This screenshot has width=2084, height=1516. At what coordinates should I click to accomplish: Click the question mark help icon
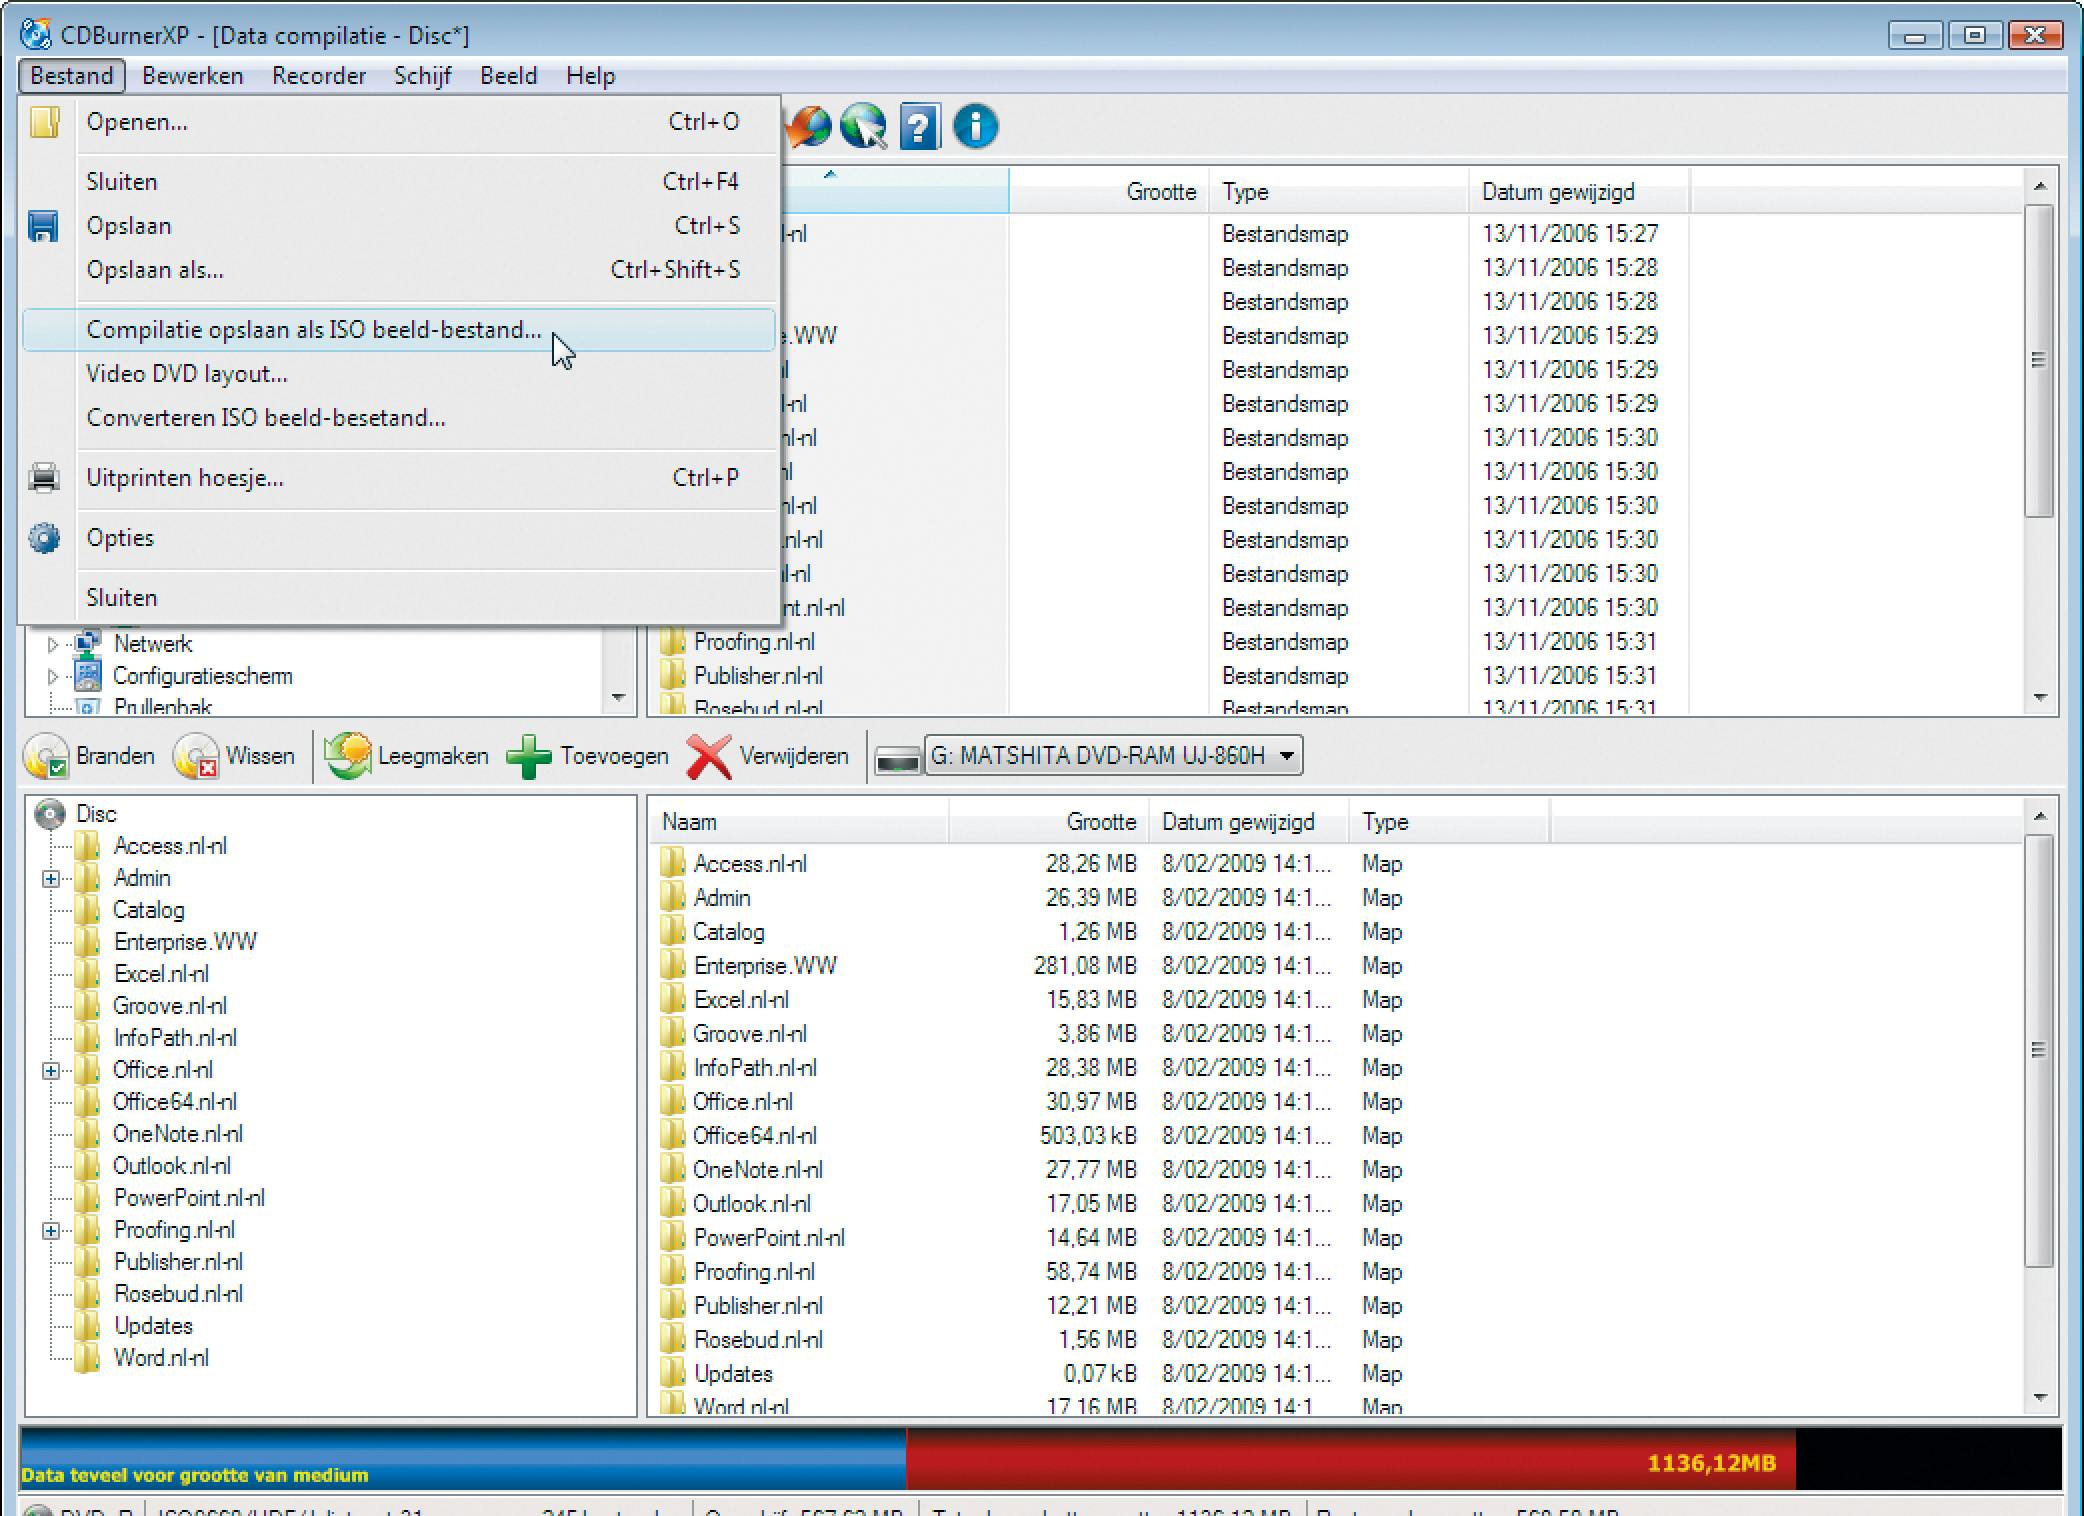(919, 127)
